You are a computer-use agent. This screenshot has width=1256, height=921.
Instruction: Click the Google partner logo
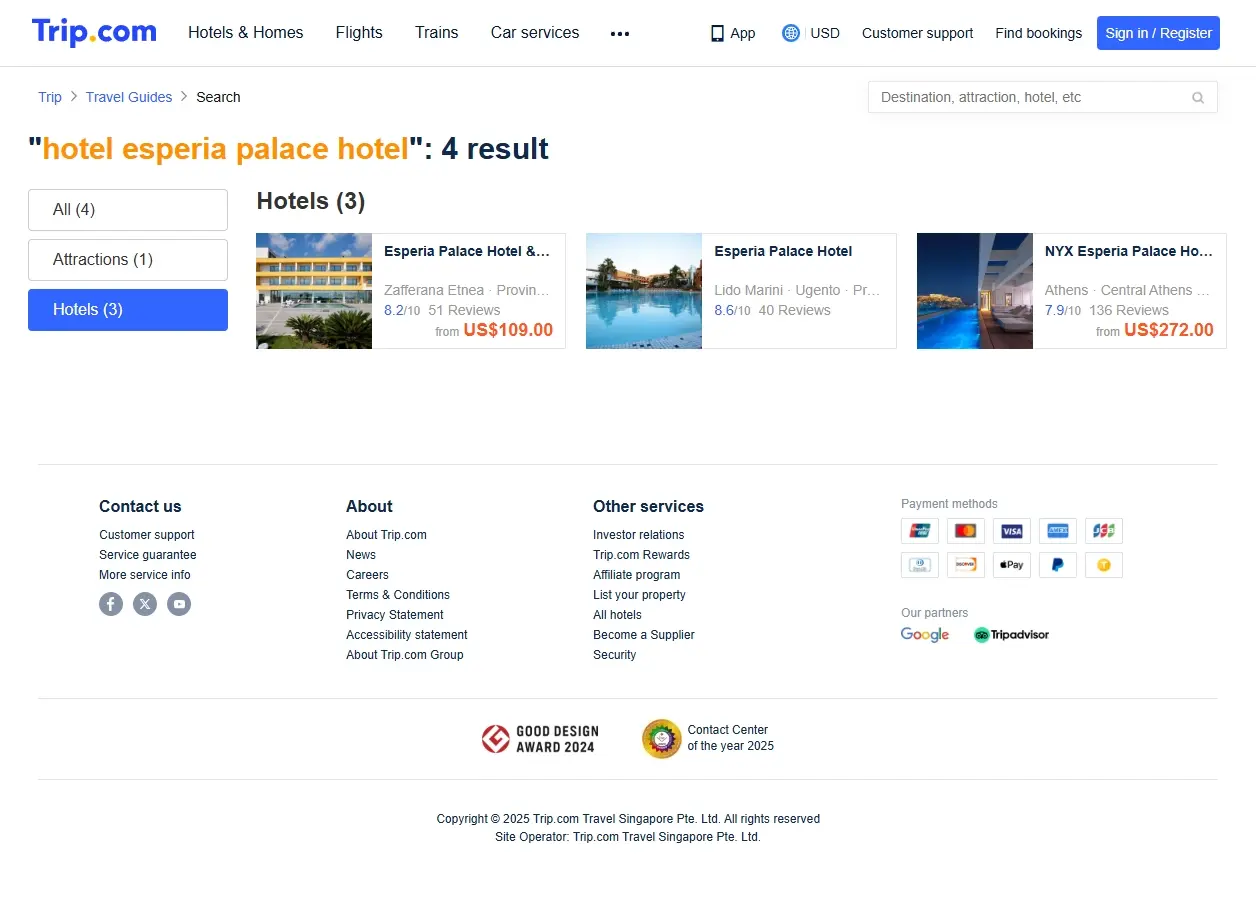click(x=925, y=635)
